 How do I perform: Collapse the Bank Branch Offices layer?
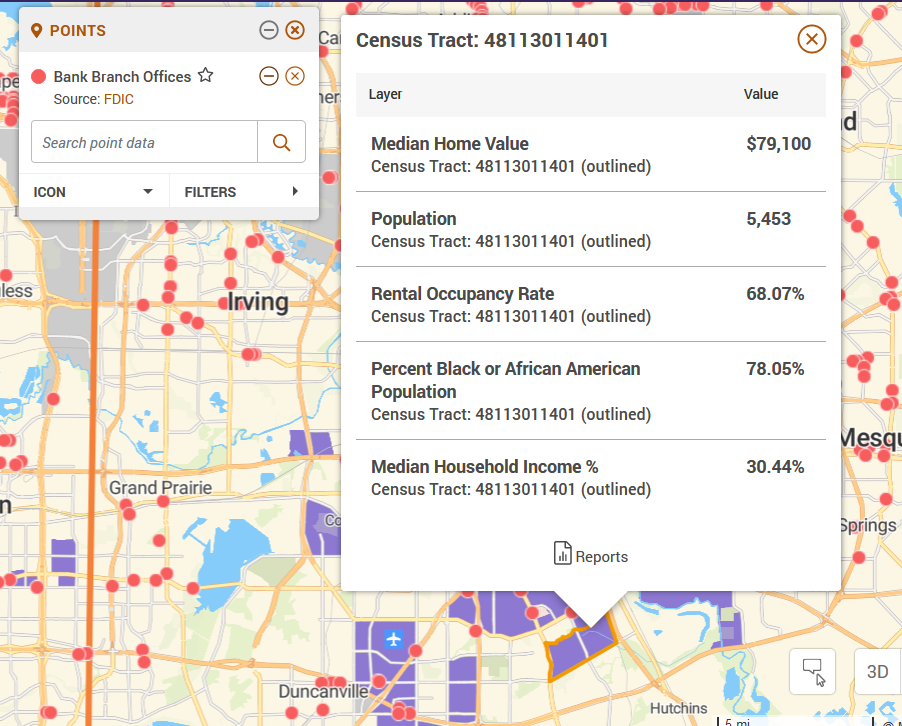click(x=269, y=76)
